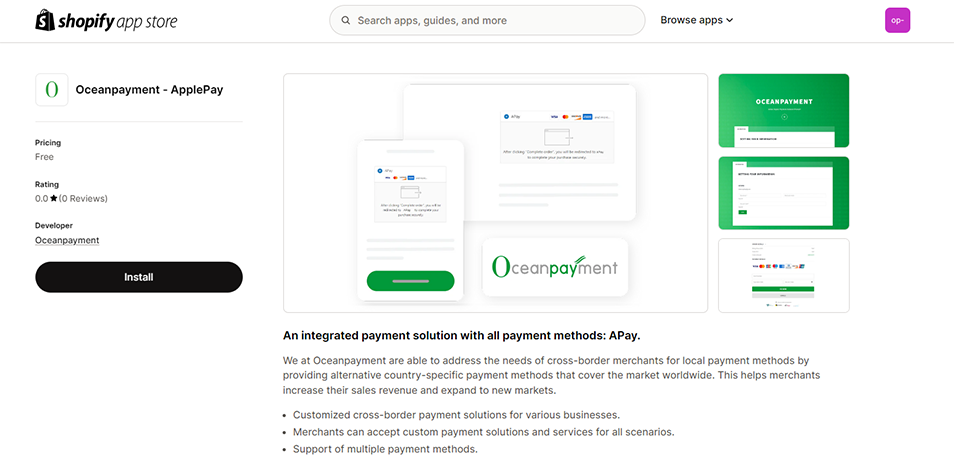960x462 pixels.
Task: Click the browser window icon in desktop mockup
Action: [x=556, y=138]
